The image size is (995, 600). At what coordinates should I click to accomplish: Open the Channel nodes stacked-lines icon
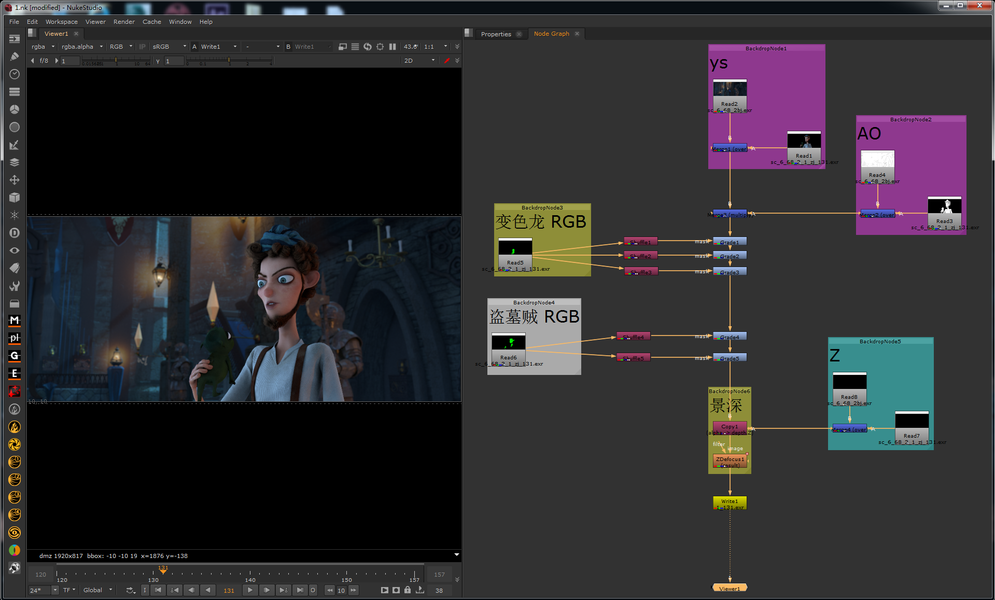(x=14, y=91)
